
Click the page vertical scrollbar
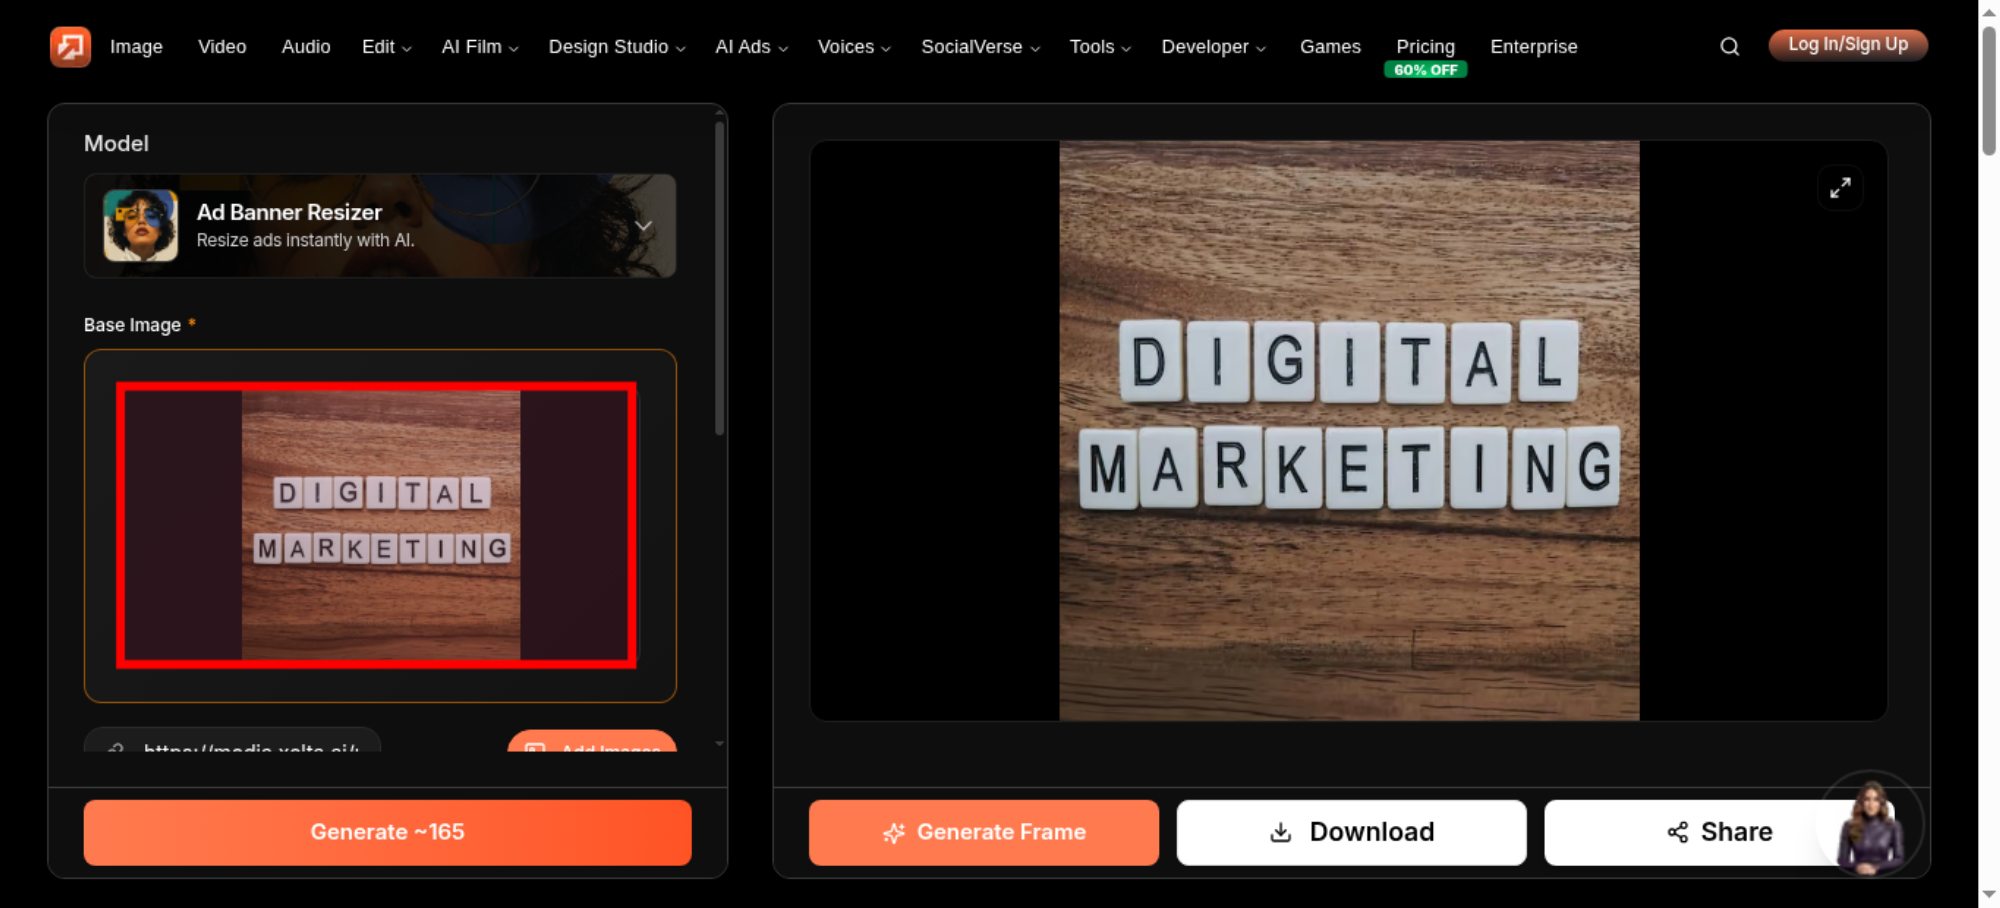pos(1989,90)
